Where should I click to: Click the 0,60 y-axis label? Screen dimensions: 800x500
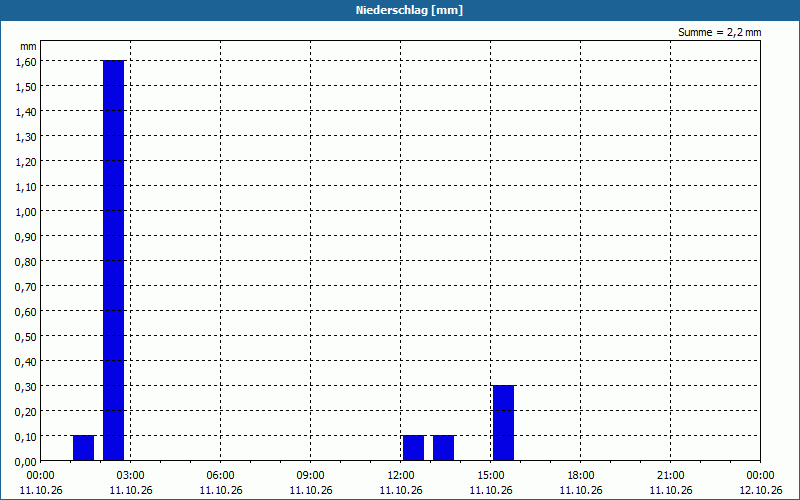click(26, 312)
